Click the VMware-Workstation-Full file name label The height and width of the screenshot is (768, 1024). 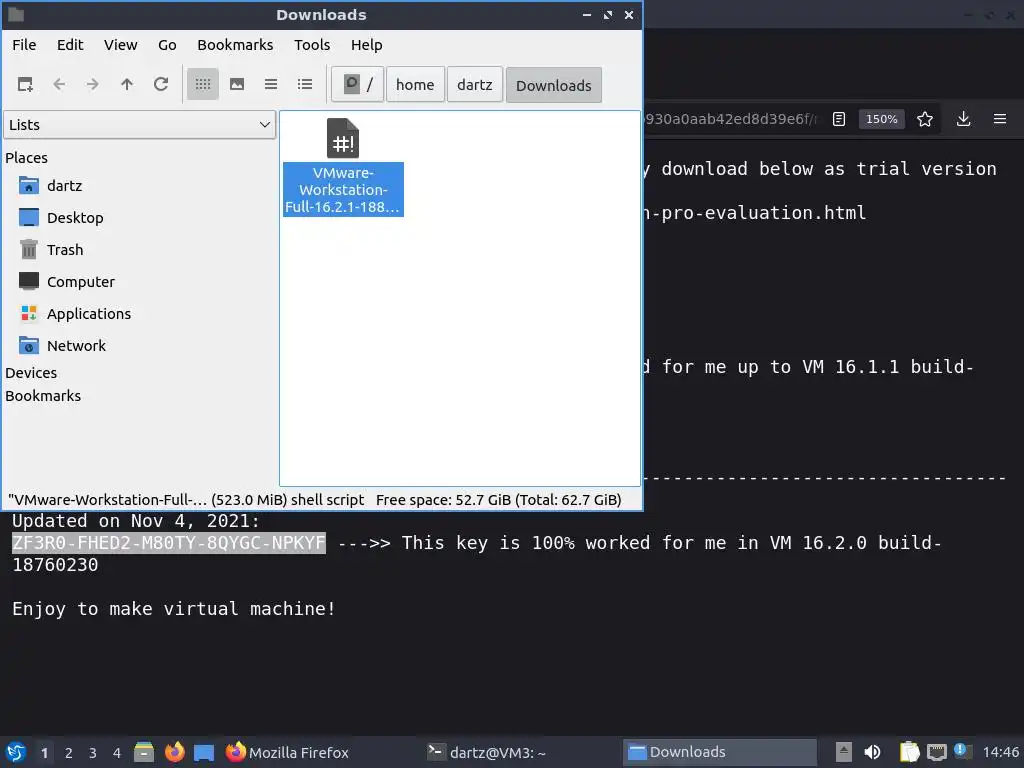click(344, 189)
